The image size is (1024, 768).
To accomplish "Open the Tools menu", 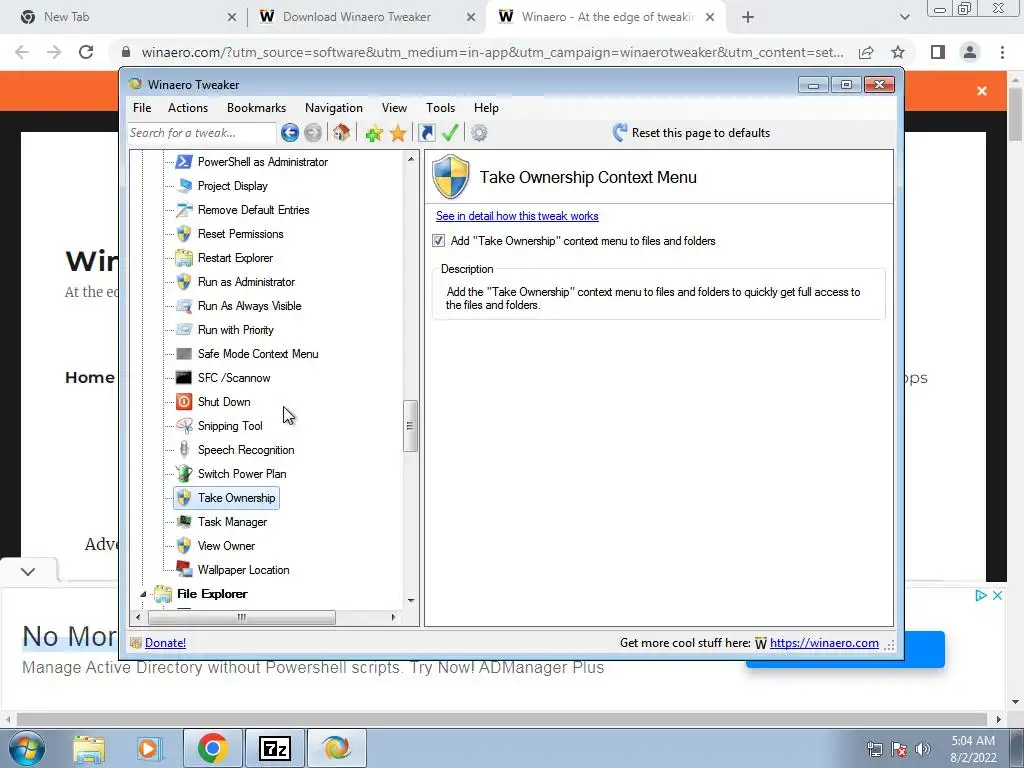I will pyautogui.click(x=440, y=108).
